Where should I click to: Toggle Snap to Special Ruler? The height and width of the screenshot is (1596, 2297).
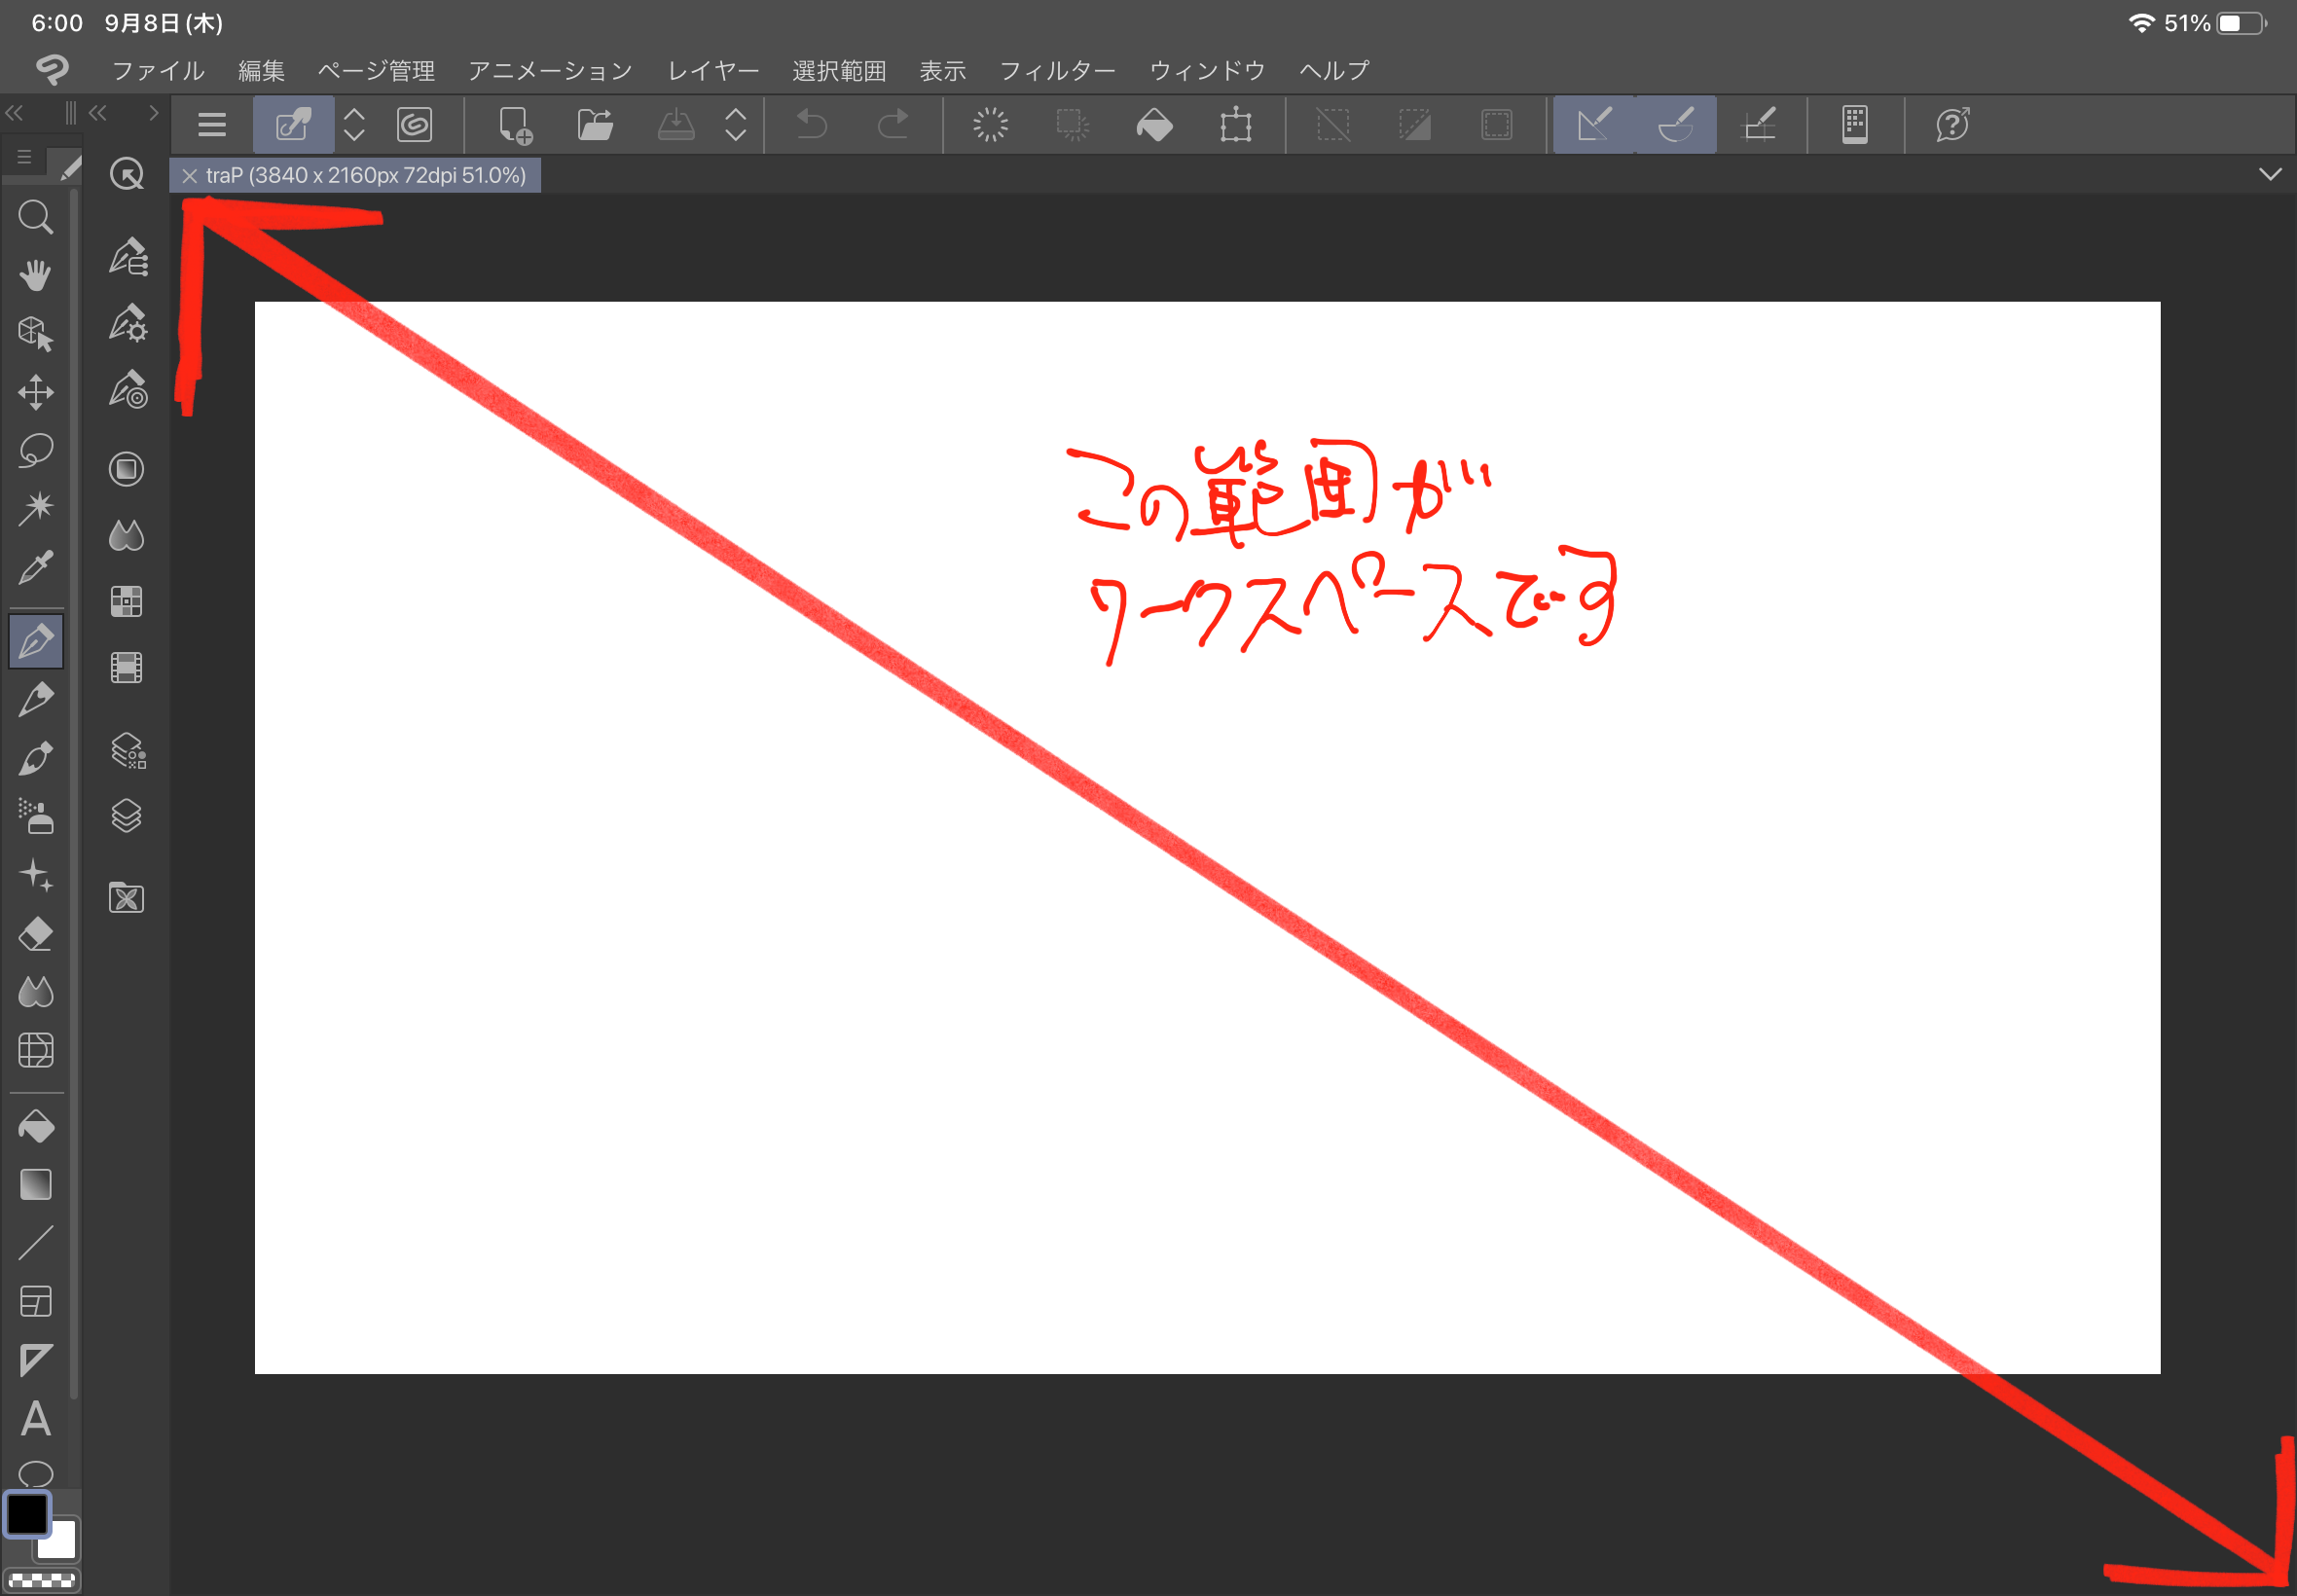click(1676, 125)
